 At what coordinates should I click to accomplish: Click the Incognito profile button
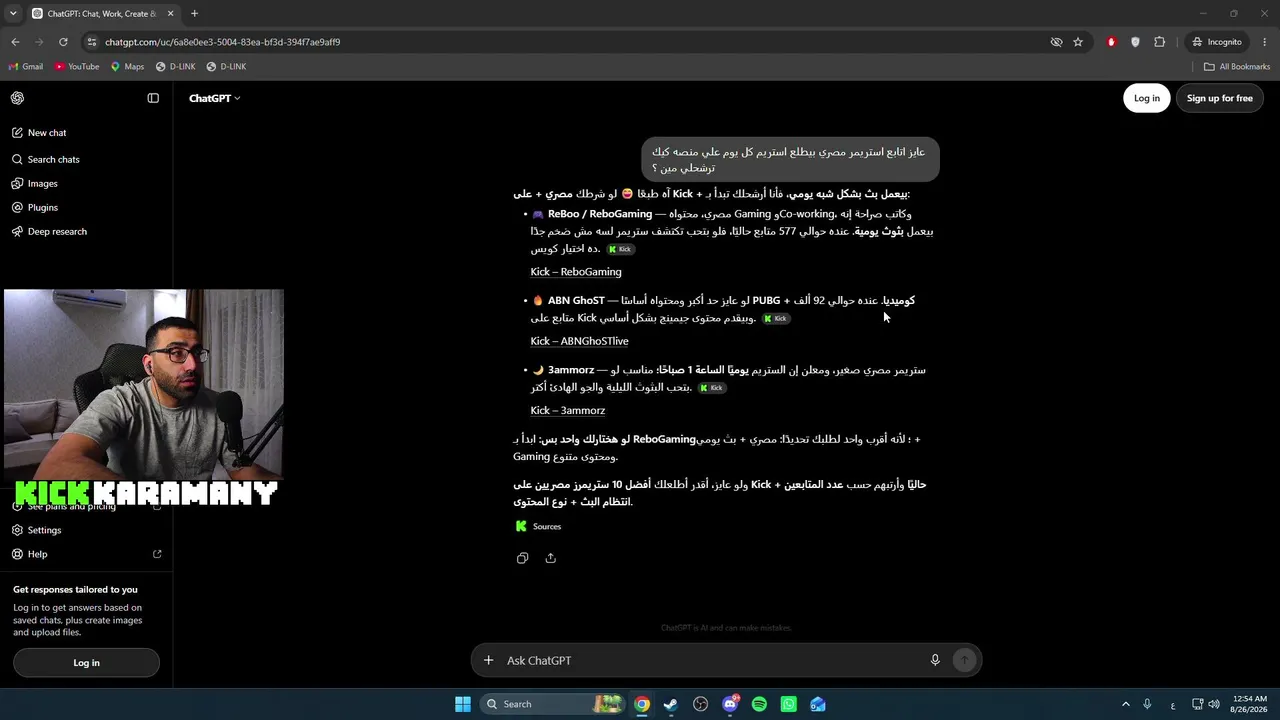[x=1217, y=42]
